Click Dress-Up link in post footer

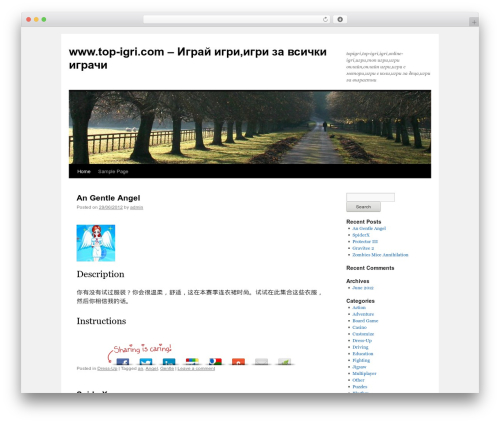click(x=107, y=369)
